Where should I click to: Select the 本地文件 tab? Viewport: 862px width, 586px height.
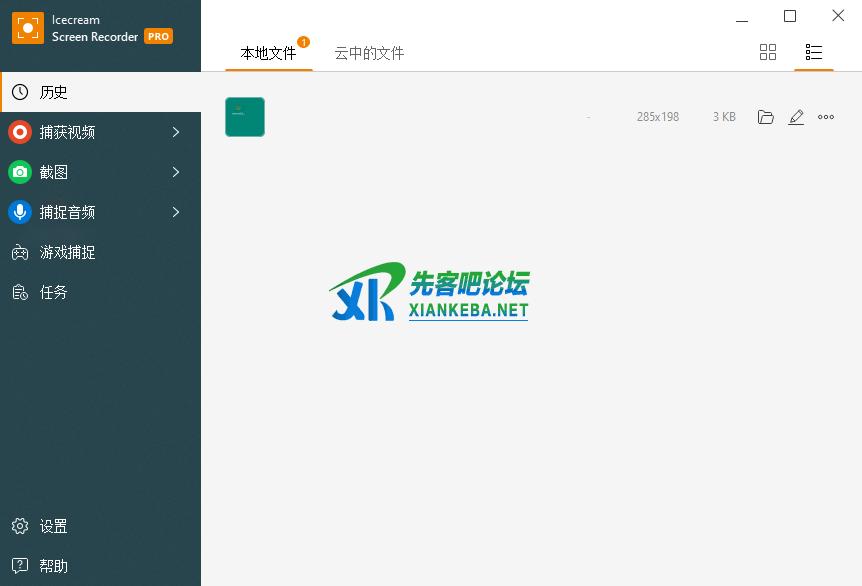coord(268,53)
